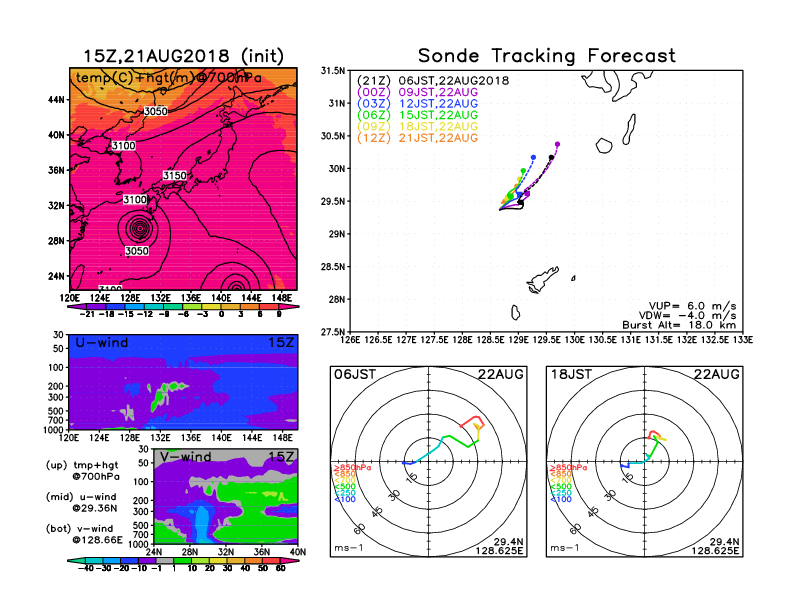Click '128.625E' in the 06JST hodograph
Viewport: 792px width, 612px height.
pos(499,551)
